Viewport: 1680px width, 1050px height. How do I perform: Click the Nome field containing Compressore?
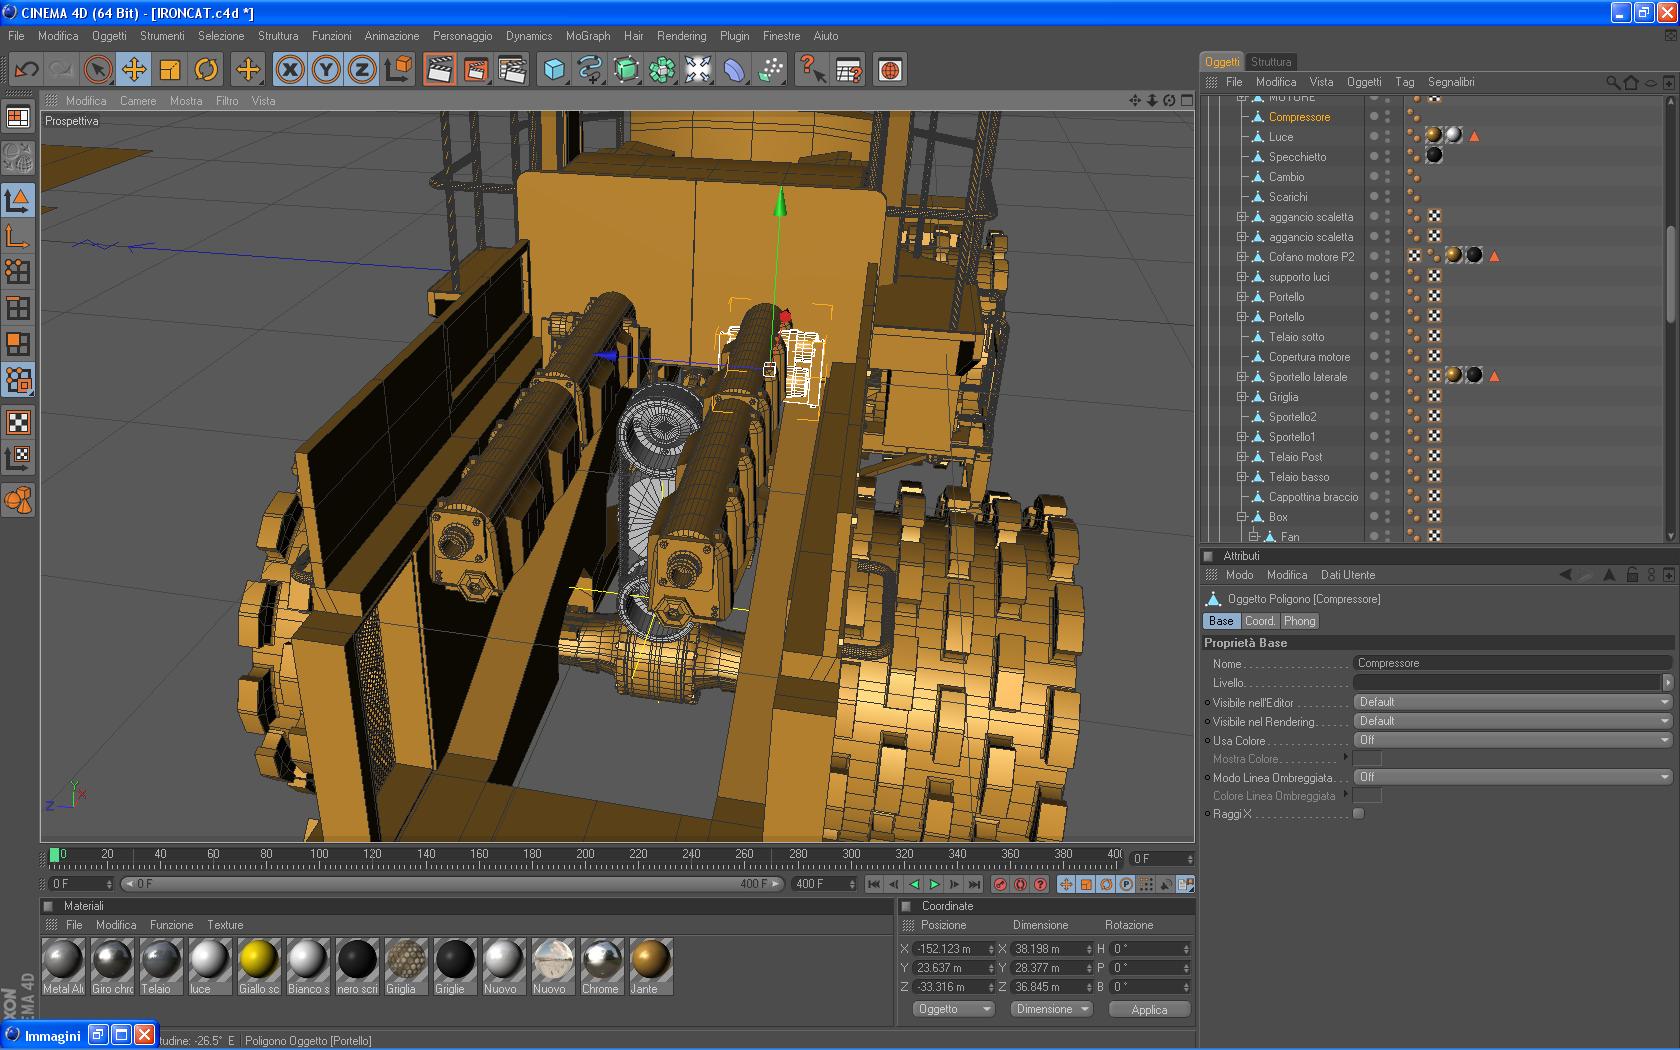[1510, 663]
